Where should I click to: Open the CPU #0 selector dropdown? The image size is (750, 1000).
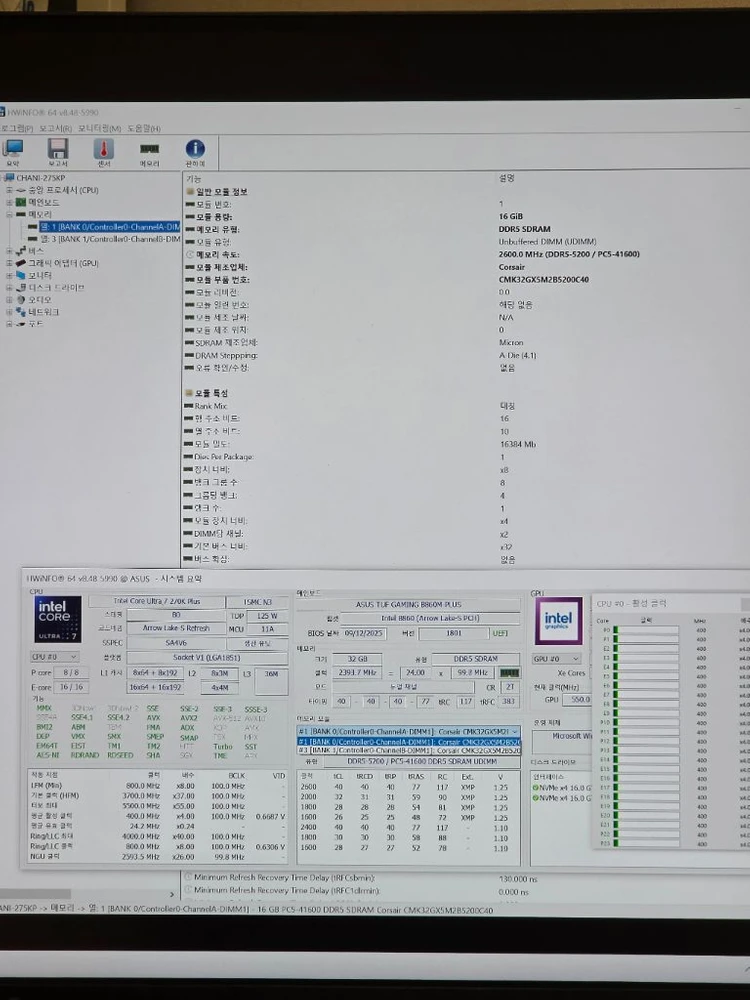[x=54, y=656]
